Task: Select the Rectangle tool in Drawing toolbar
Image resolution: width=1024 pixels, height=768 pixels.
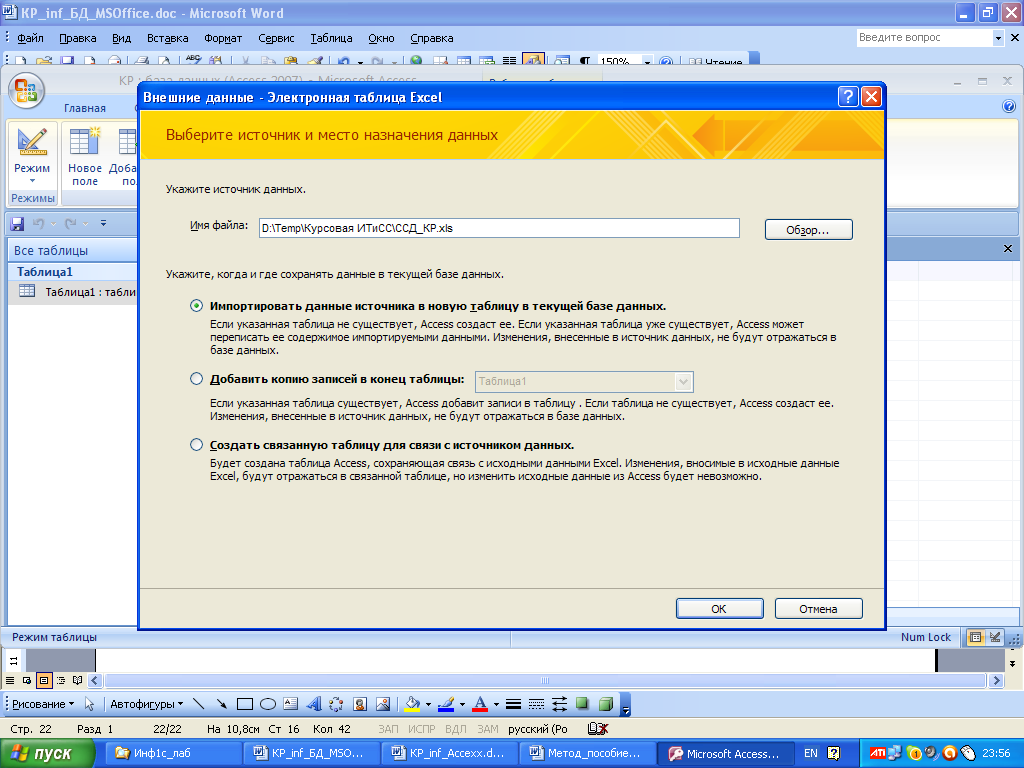Action: (245, 704)
